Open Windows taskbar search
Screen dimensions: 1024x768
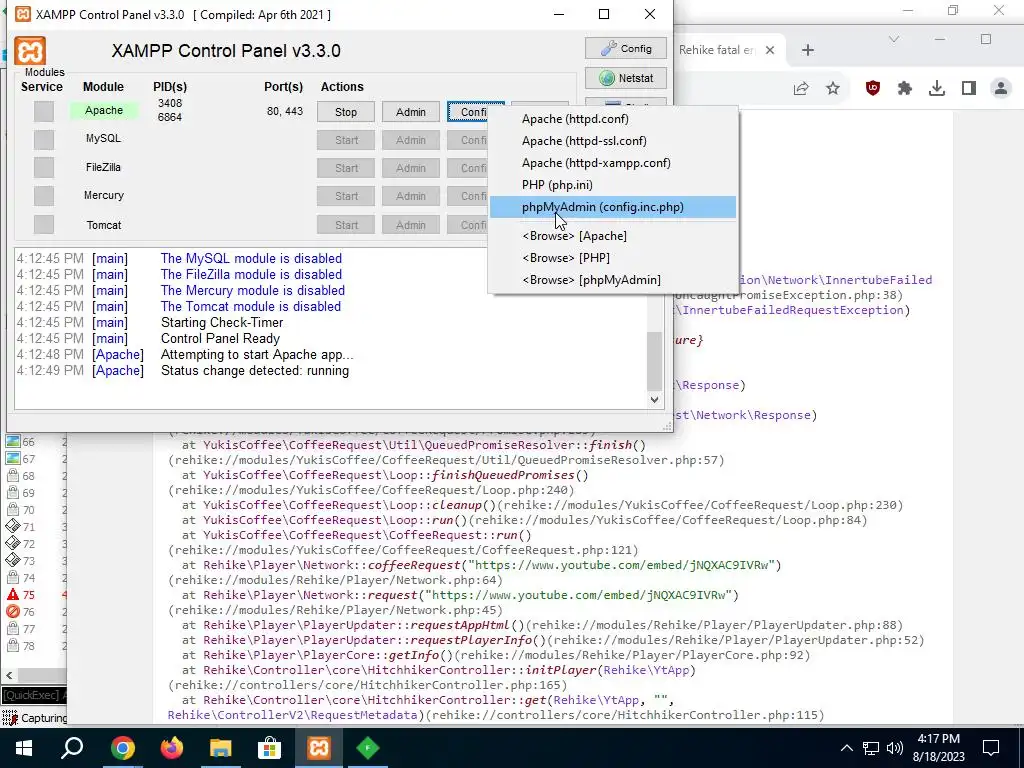point(72,748)
